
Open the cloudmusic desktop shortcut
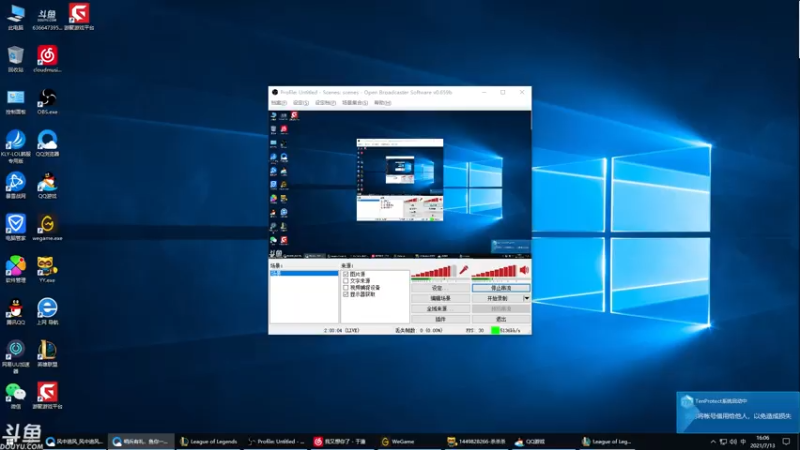pos(47,59)
